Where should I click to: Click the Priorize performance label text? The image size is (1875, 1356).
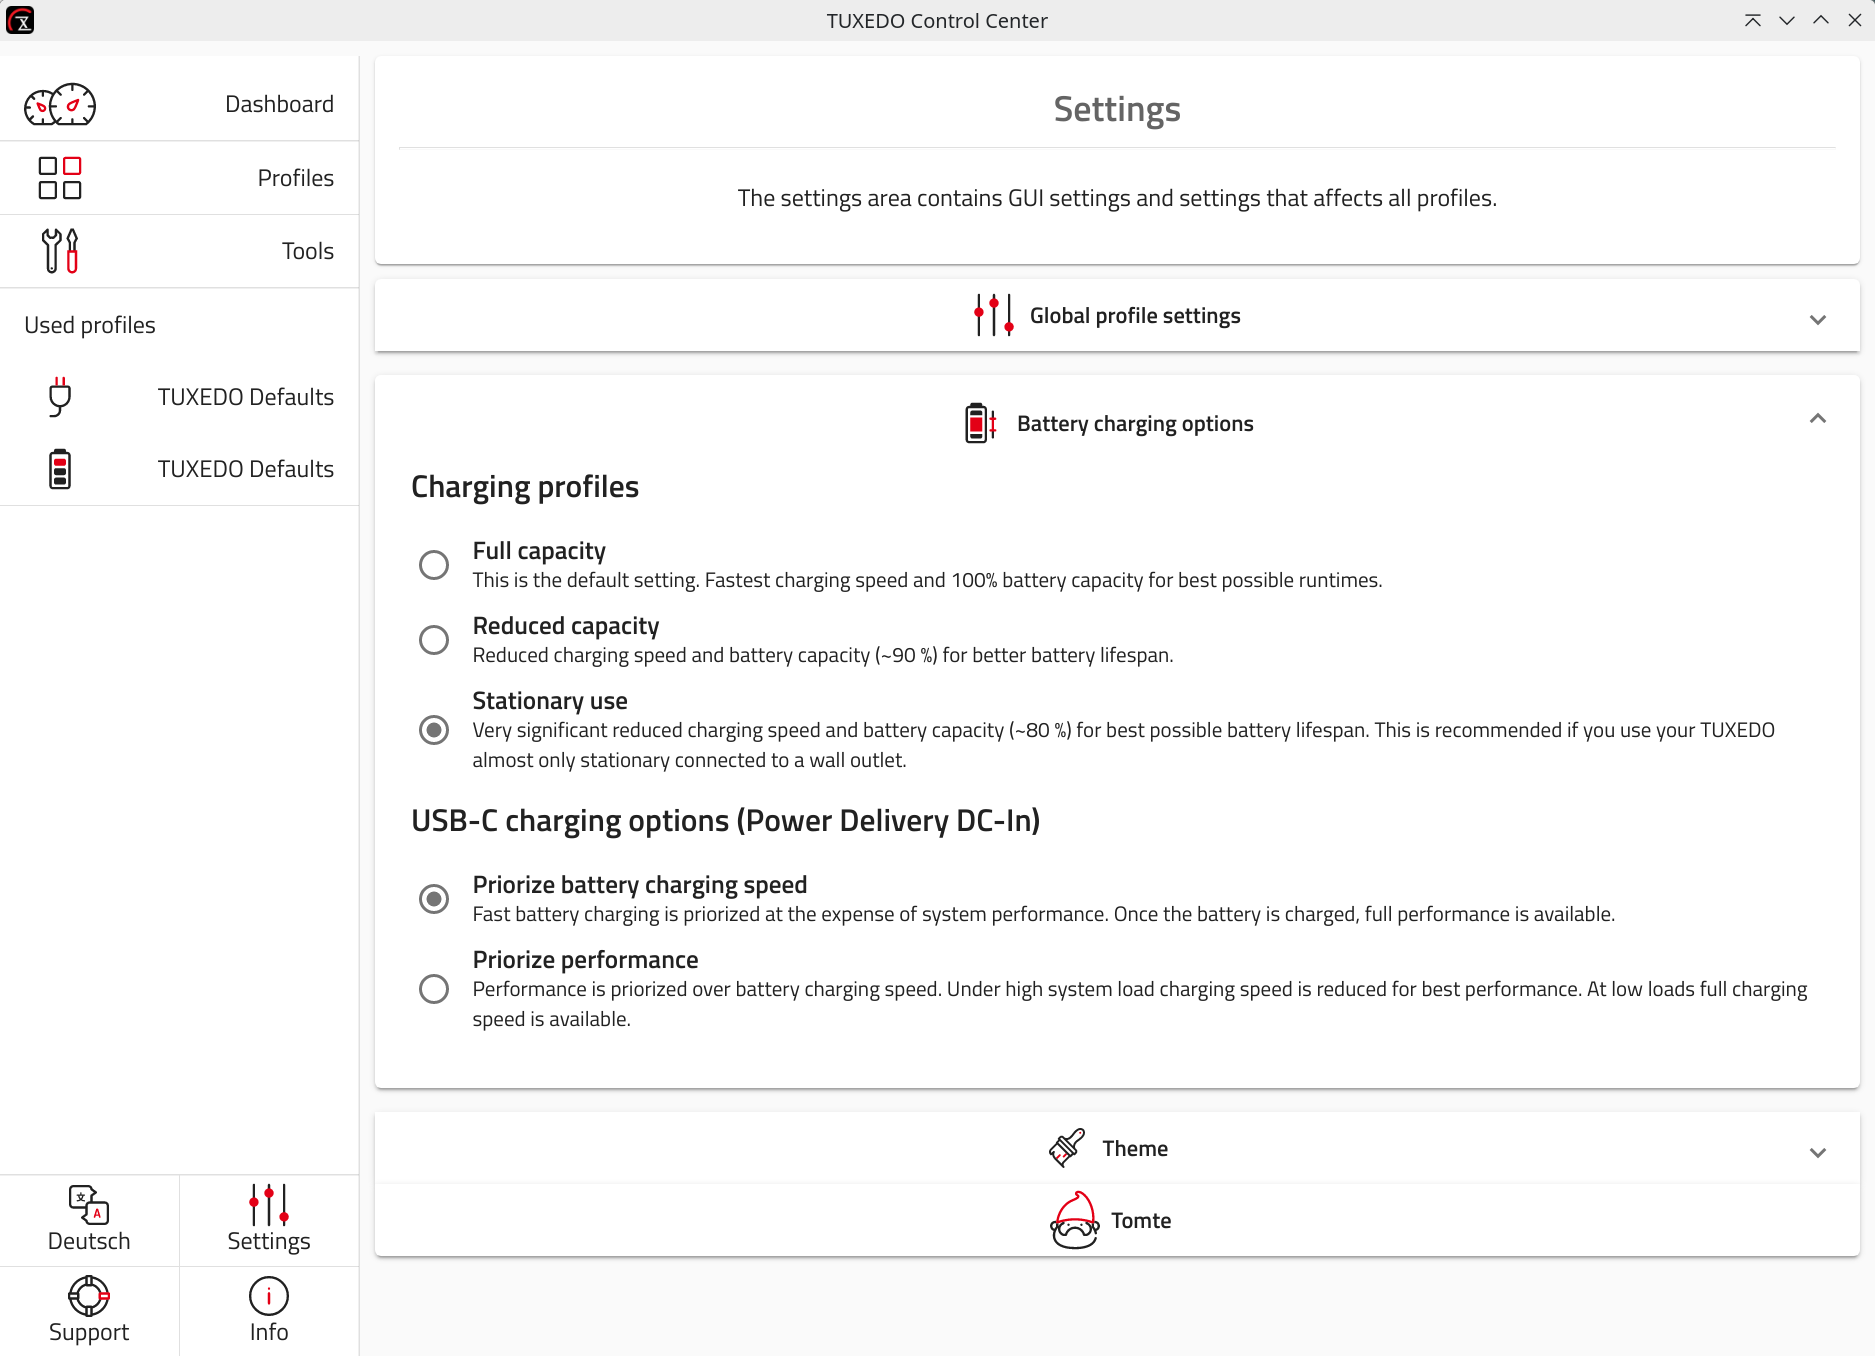[x=585, y=960]
